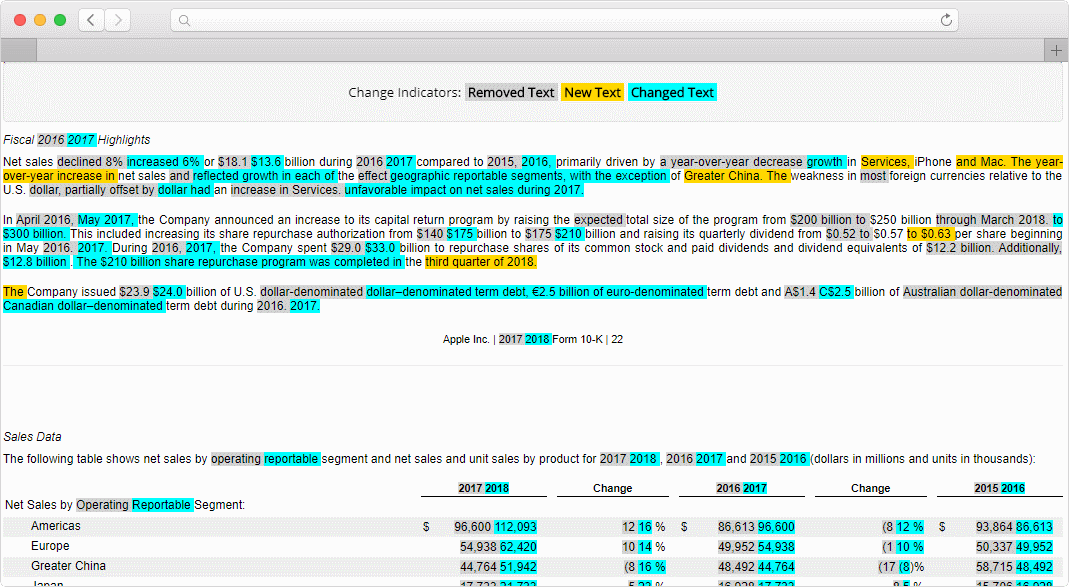1069x587 pixels.
Task: Click the 'C$2.5' changed value
Action: coord(836,292)
